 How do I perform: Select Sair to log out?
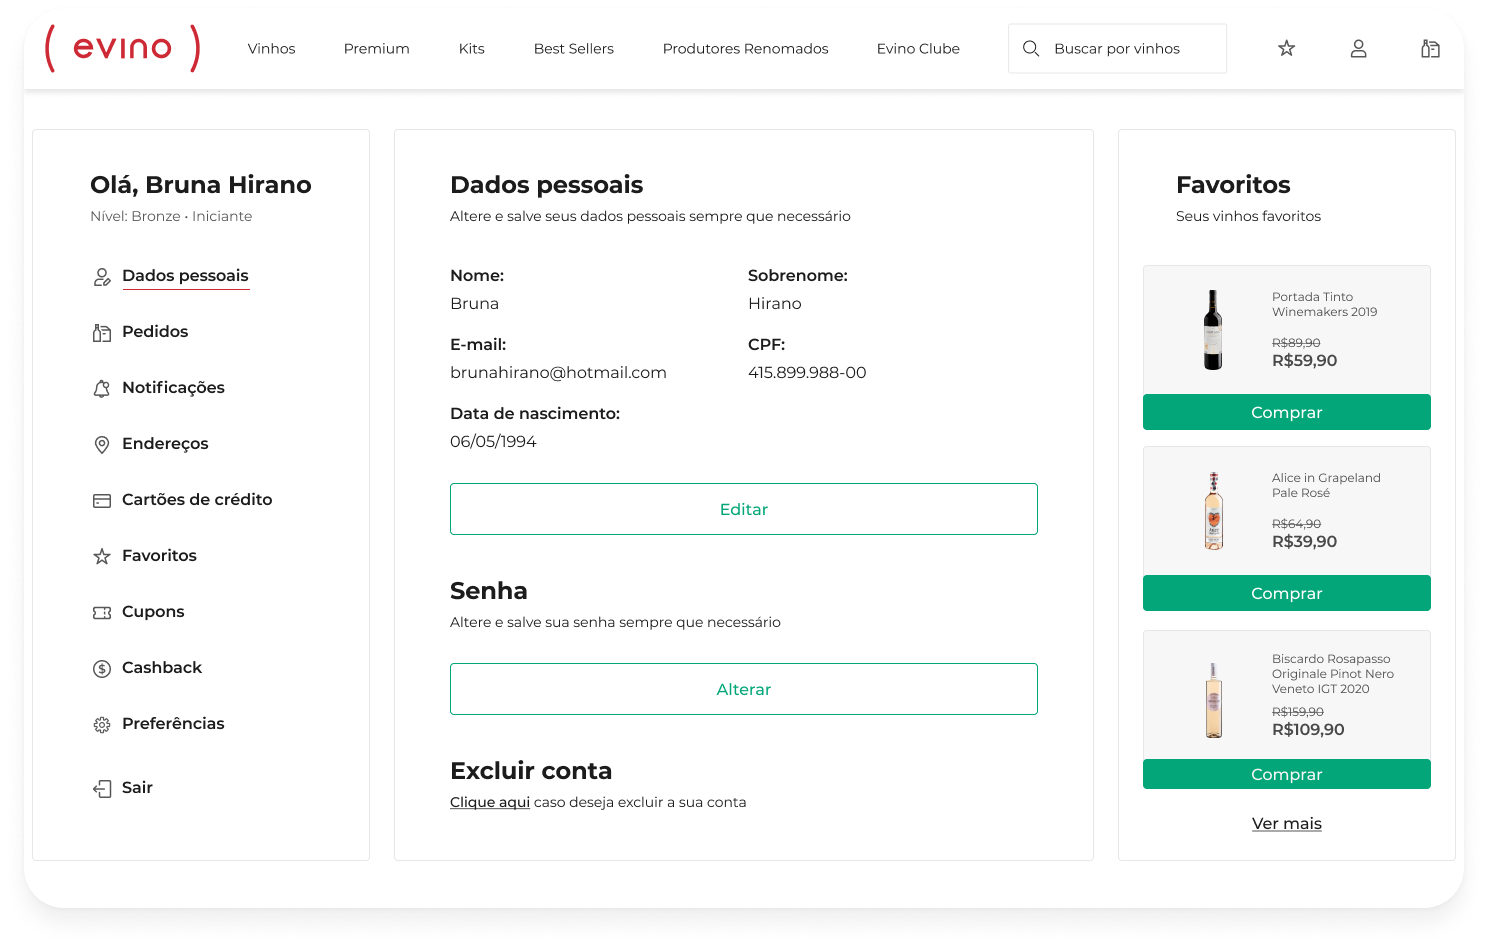tap(137, 788)
